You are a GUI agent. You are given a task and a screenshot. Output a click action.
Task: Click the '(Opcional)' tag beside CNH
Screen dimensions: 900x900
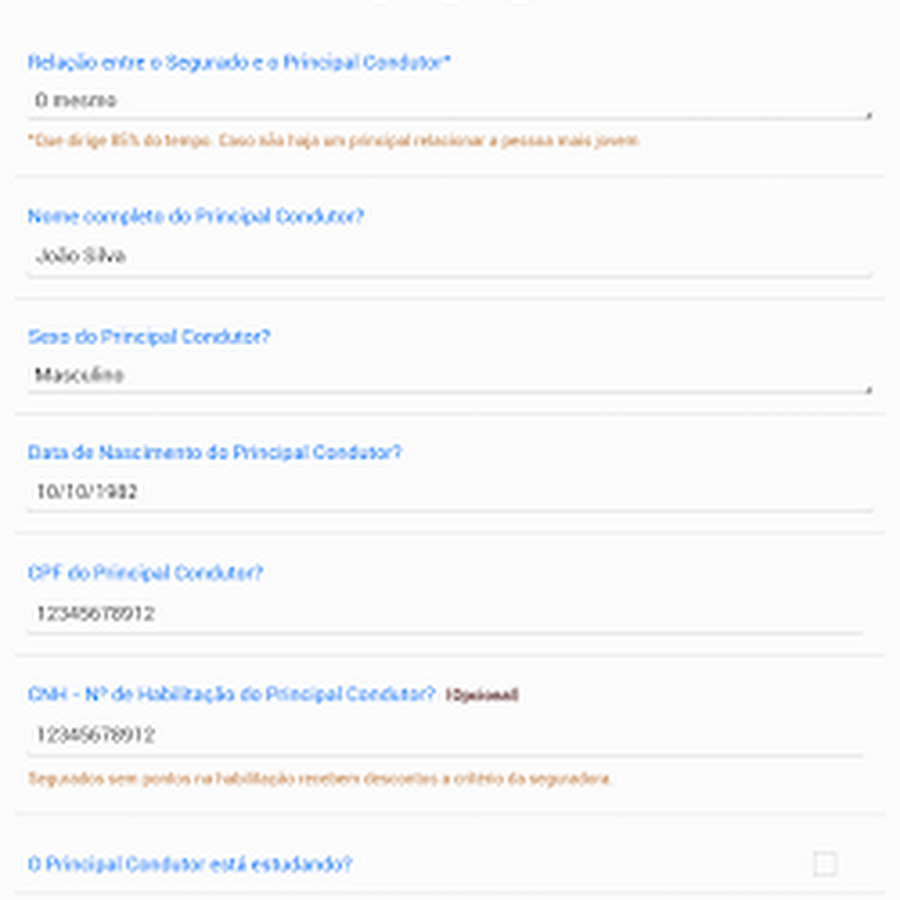point(482,694)
